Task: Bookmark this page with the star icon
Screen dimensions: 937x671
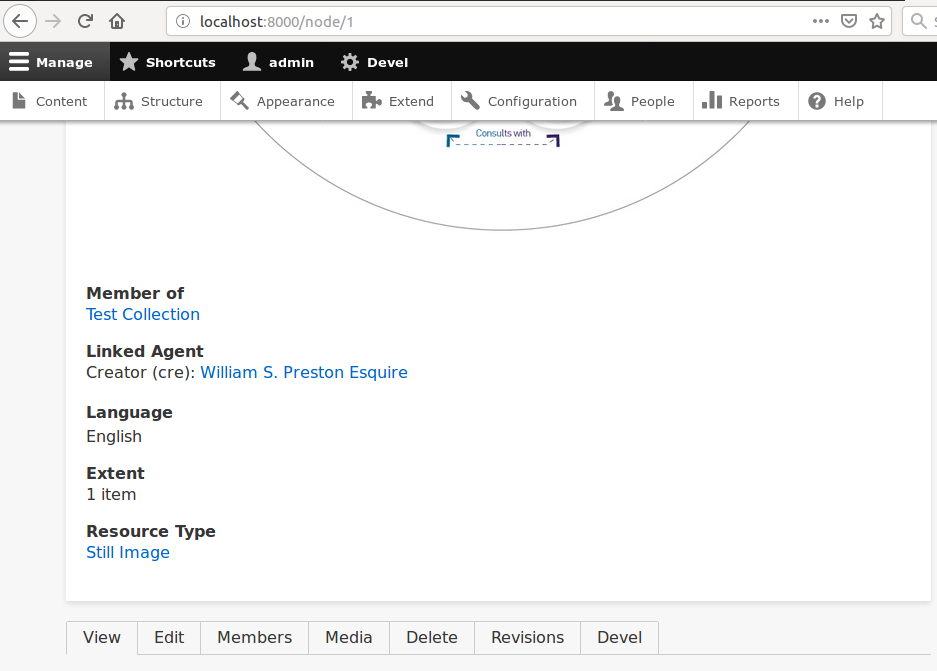Action: (x=877, y=21)
